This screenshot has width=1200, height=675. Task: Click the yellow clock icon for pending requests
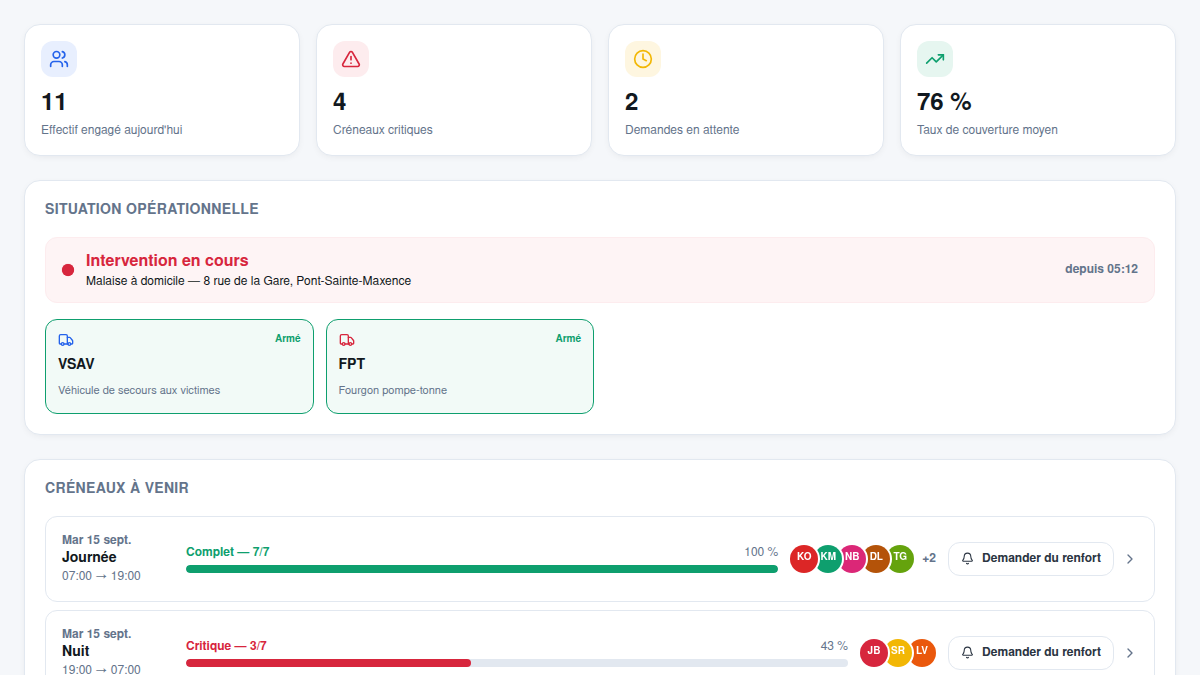[x=643, y=59]
